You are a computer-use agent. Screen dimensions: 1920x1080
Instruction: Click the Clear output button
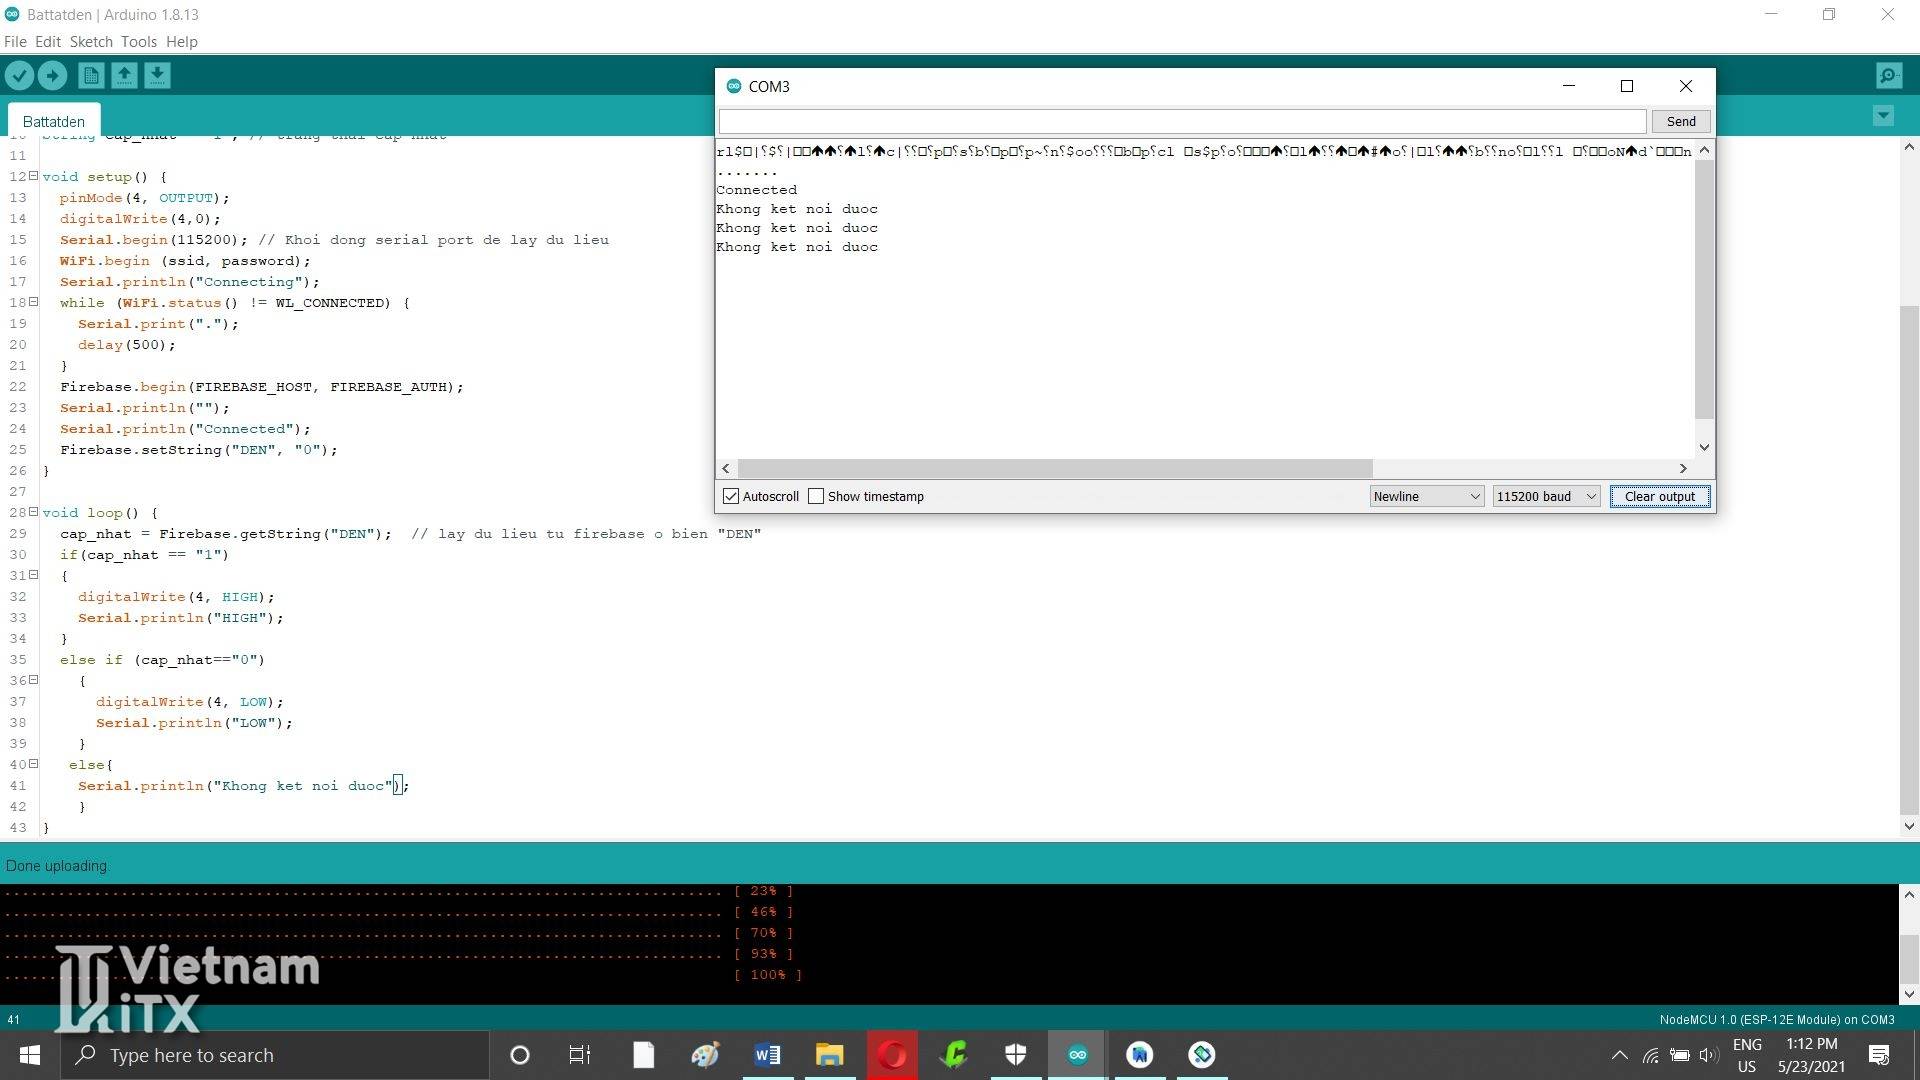click(x=1659, y=496)
